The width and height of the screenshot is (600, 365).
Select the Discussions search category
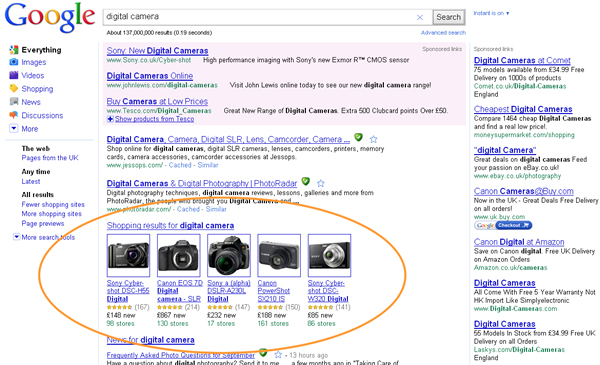tap(42, 116)
